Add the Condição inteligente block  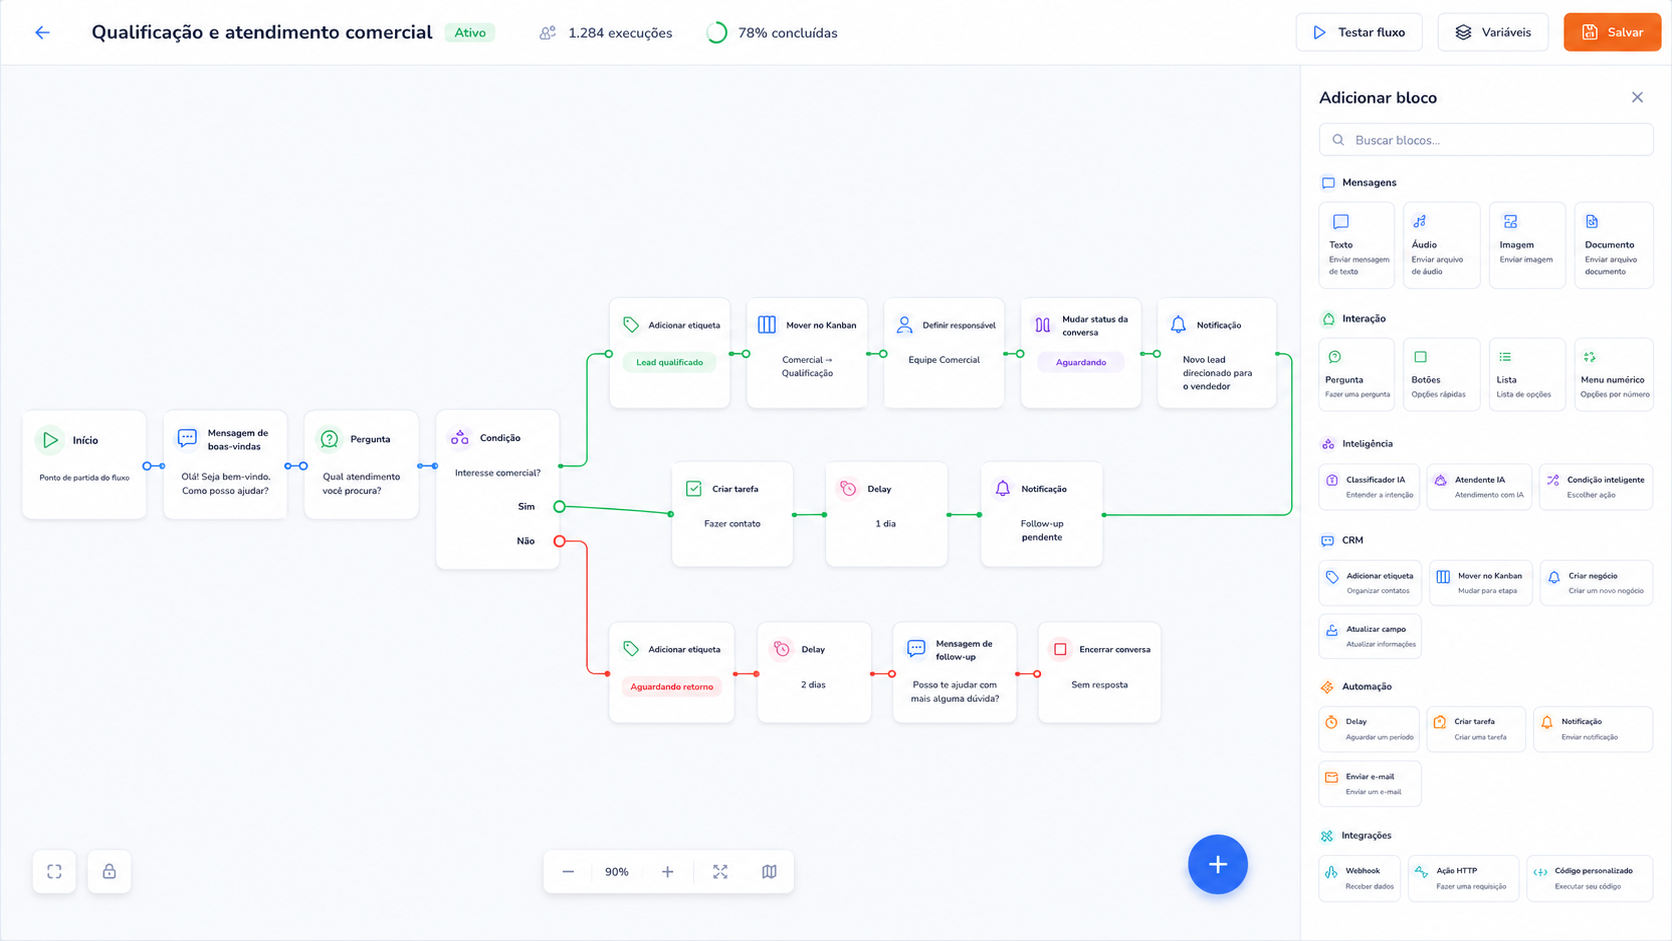[x=1596, y=487]
